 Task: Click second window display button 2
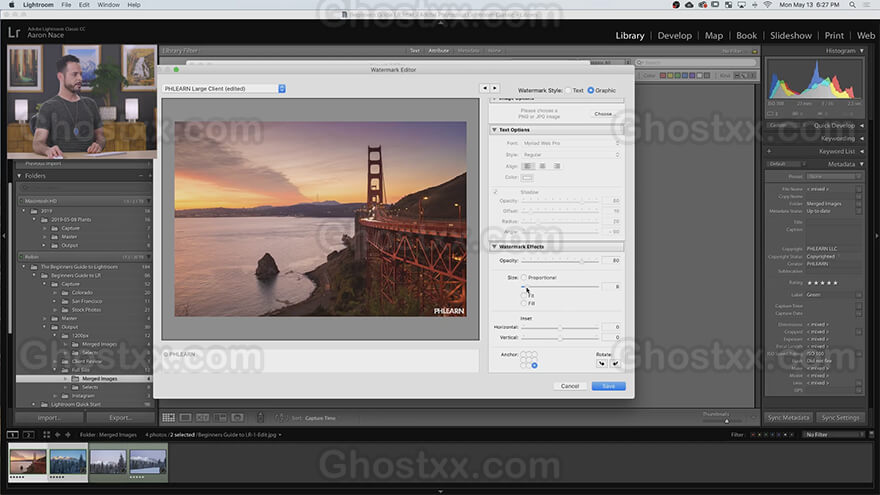tap(28, 434)
